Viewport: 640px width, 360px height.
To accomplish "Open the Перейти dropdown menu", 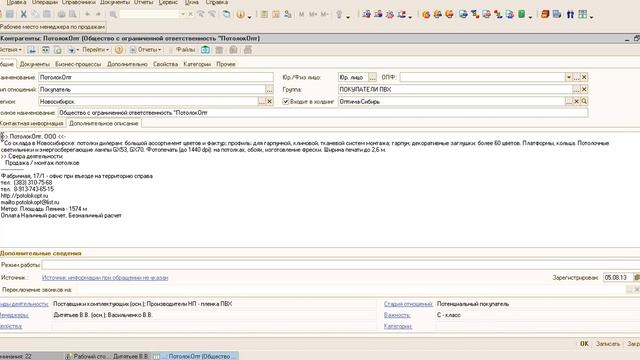I will coord(96,50).
